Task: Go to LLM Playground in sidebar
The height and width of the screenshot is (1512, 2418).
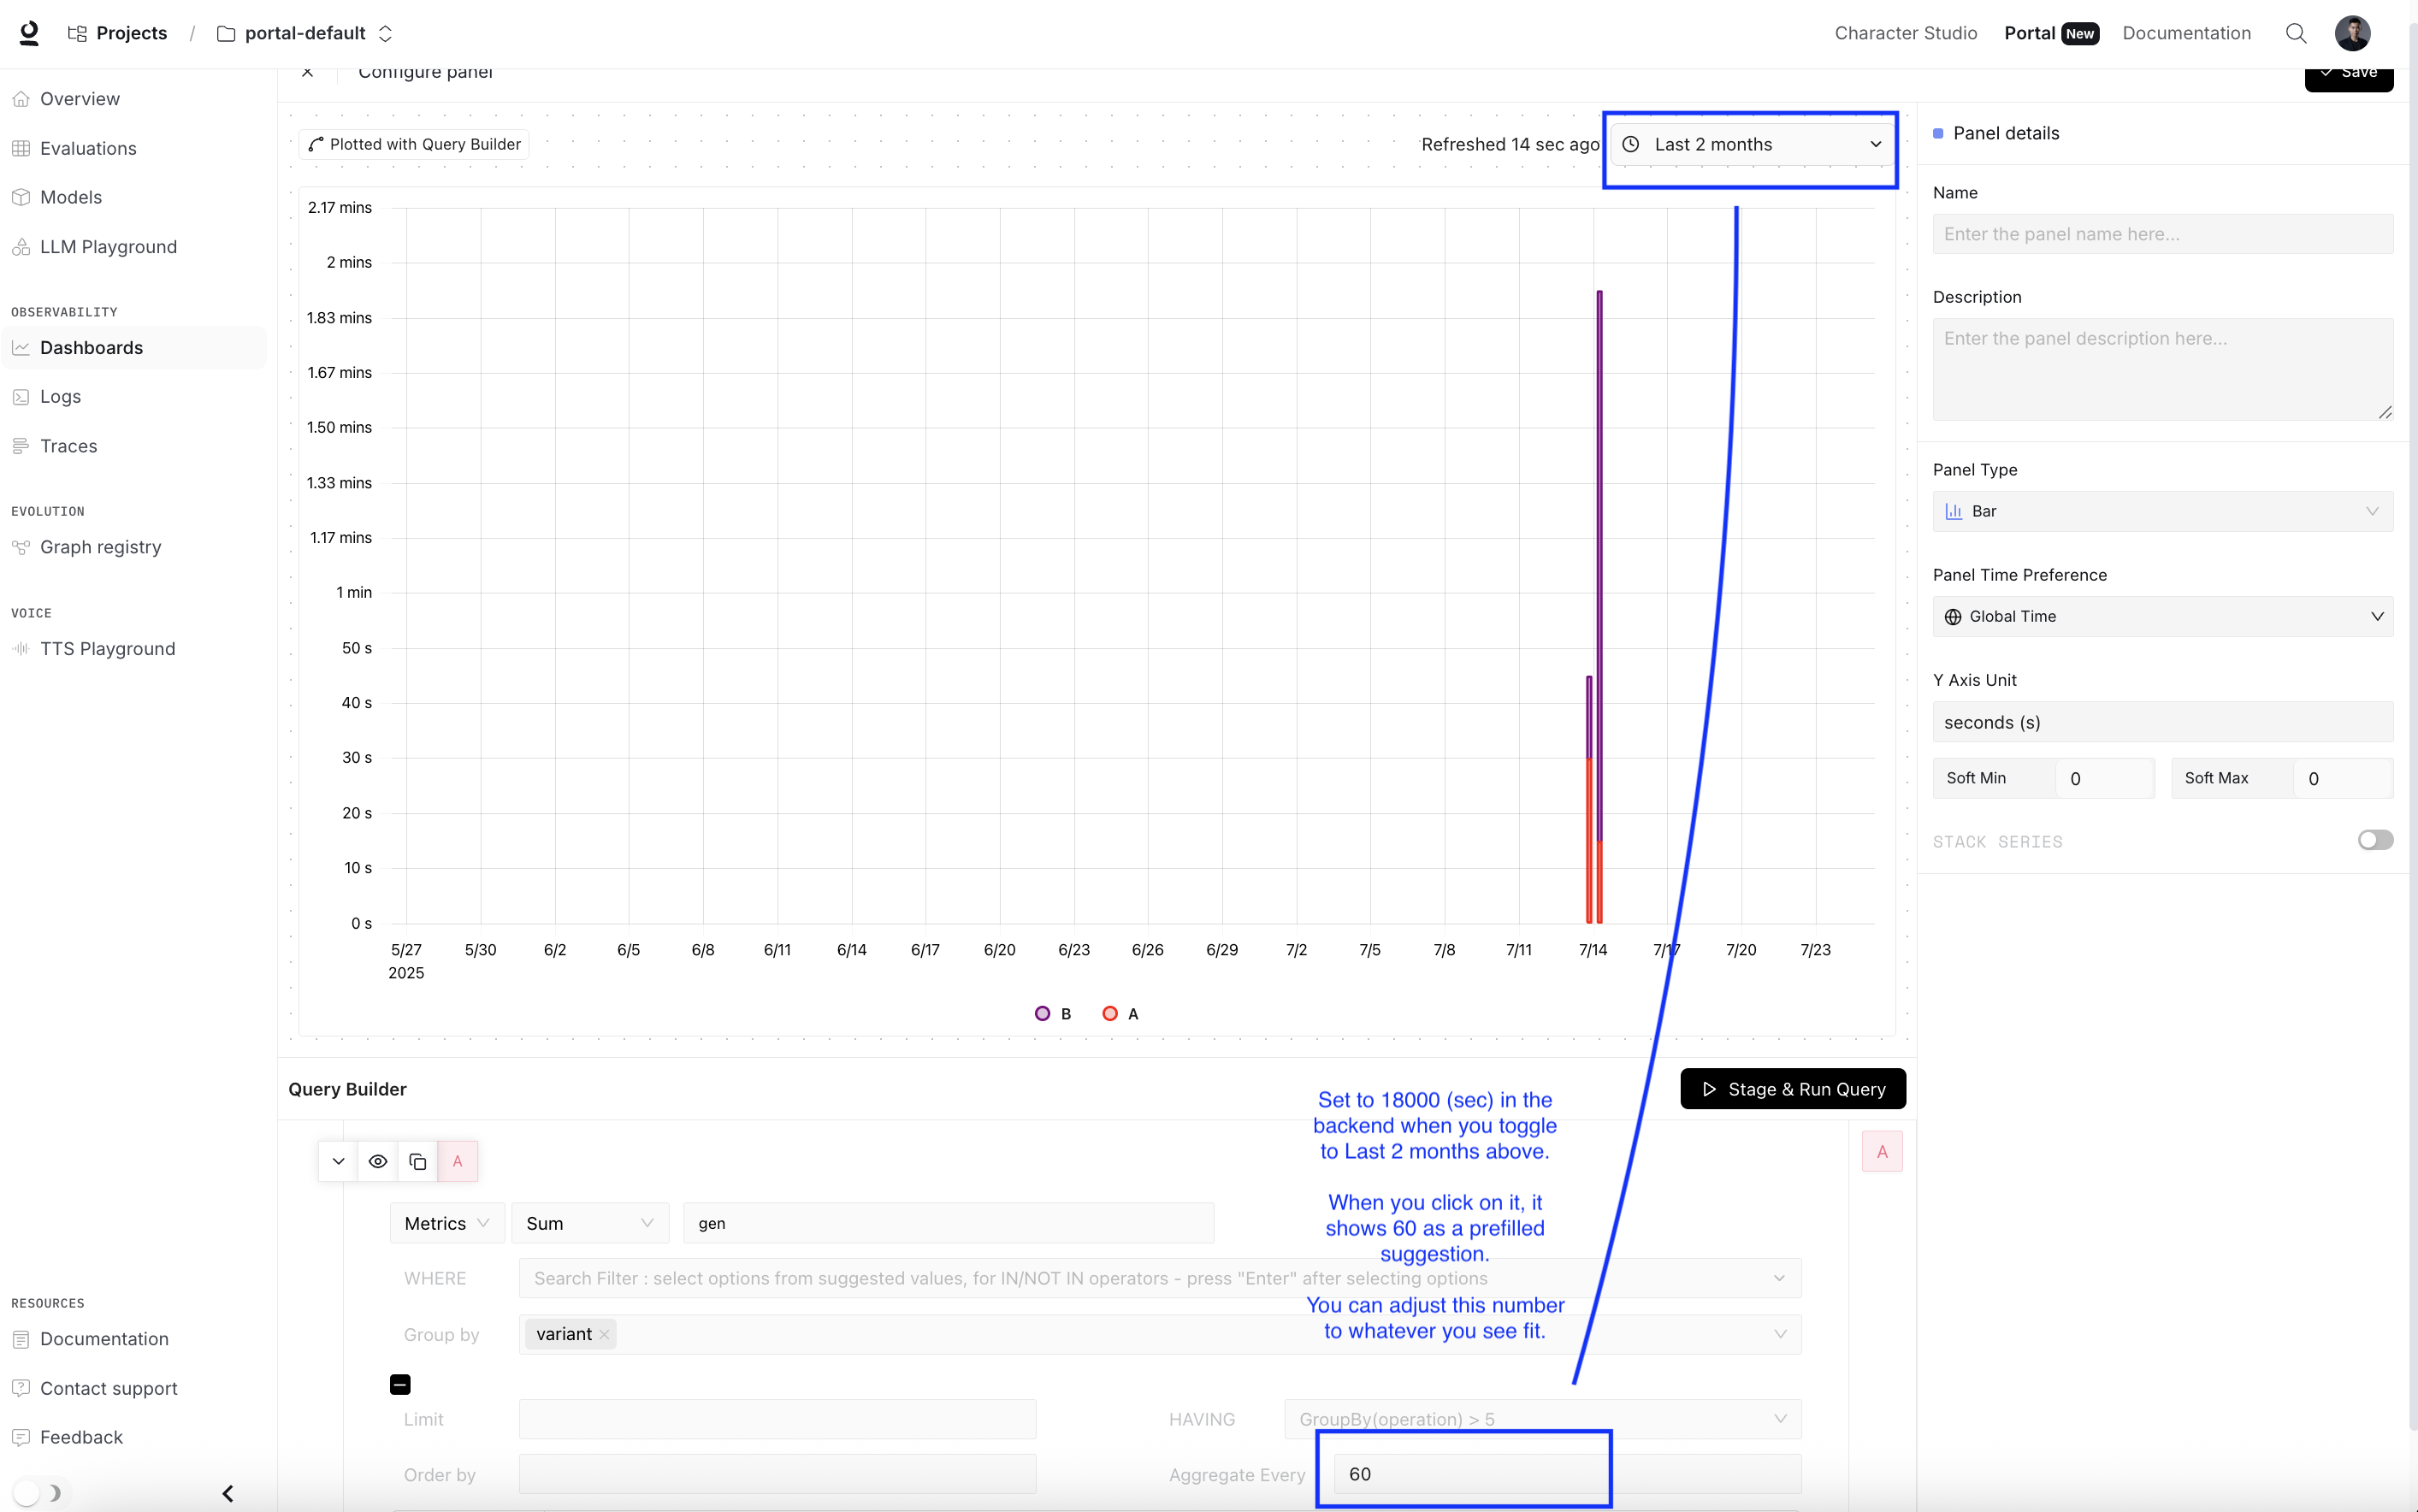Action: coord(108,247)
